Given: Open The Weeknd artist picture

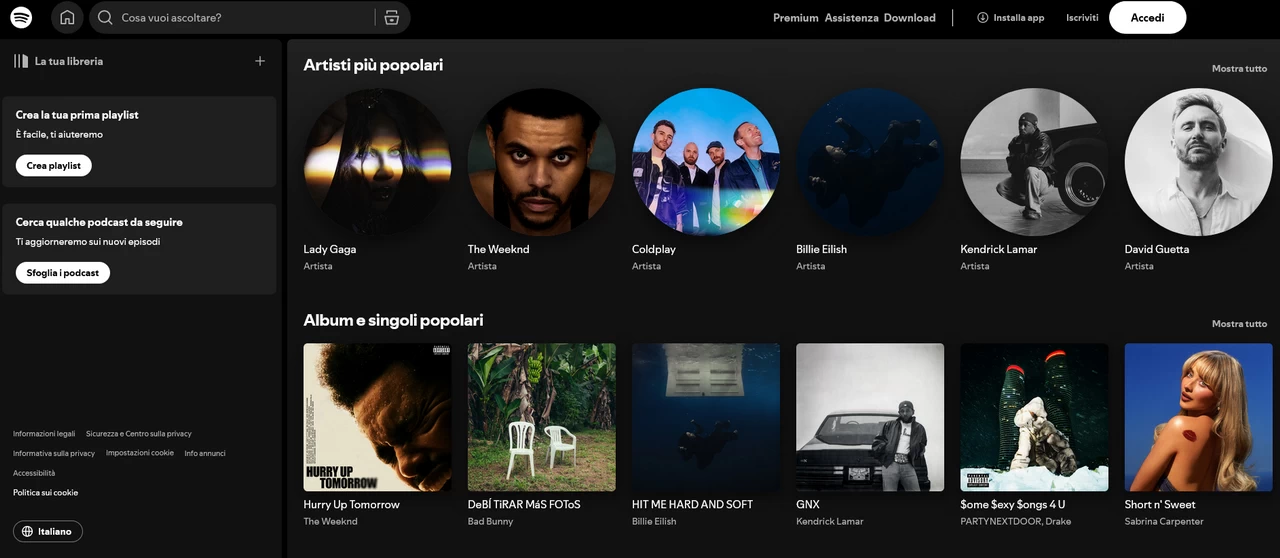Looking at the screenshot, I should (541, 162).
